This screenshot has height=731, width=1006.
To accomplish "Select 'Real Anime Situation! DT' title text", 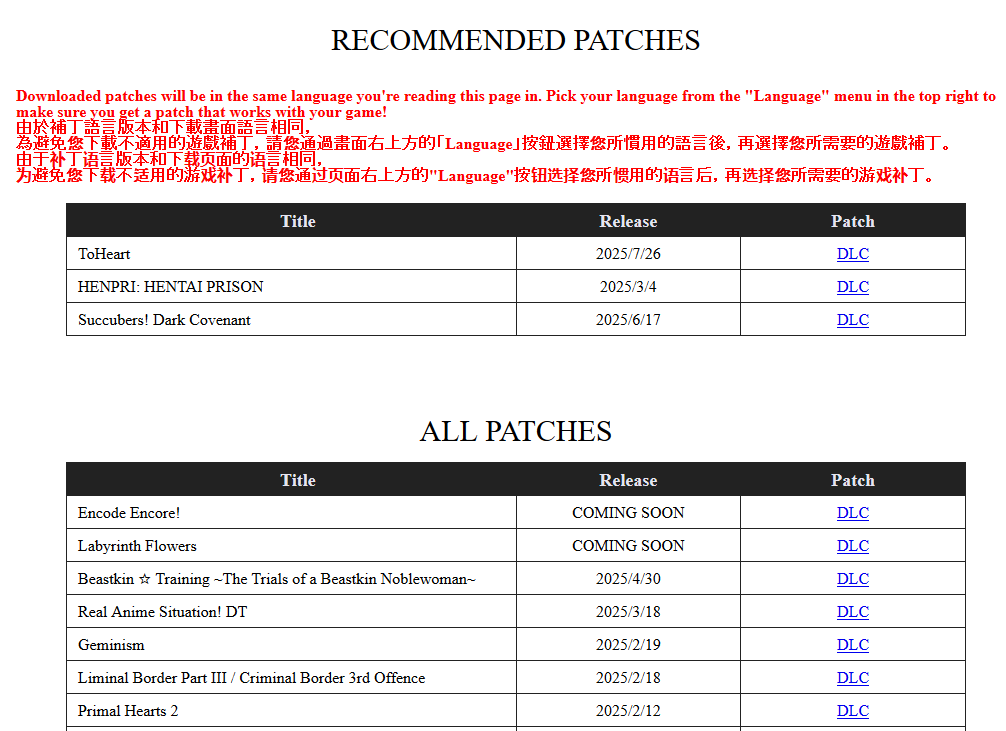I will click(x=162, y=612).
